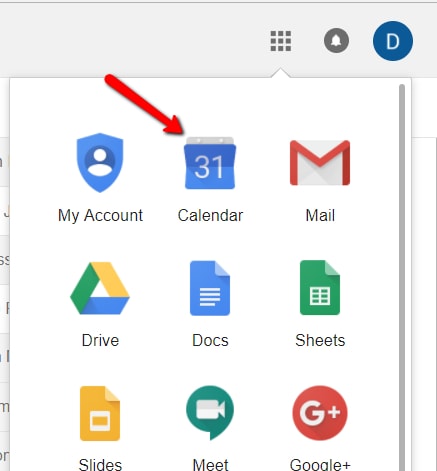Screen dimensions: 437x471
Task: Open the My Account shield icon
Action: coord(100,163)
